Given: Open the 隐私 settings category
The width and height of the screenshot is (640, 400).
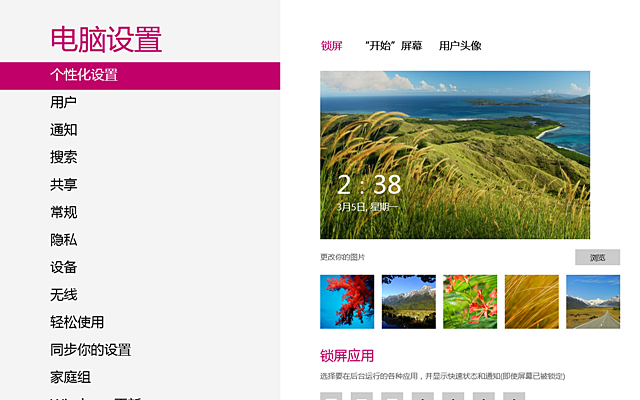Looking at the screenshot, I should pyautogui.click(x=63, y=240).
